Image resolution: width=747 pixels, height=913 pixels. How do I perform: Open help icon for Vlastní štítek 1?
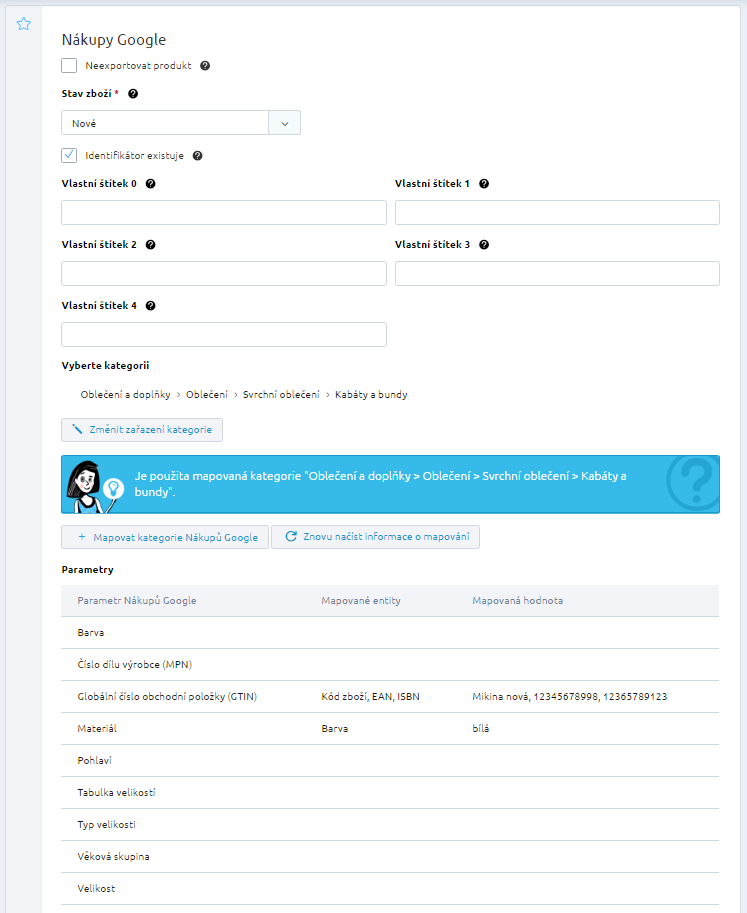pos(484,183)
